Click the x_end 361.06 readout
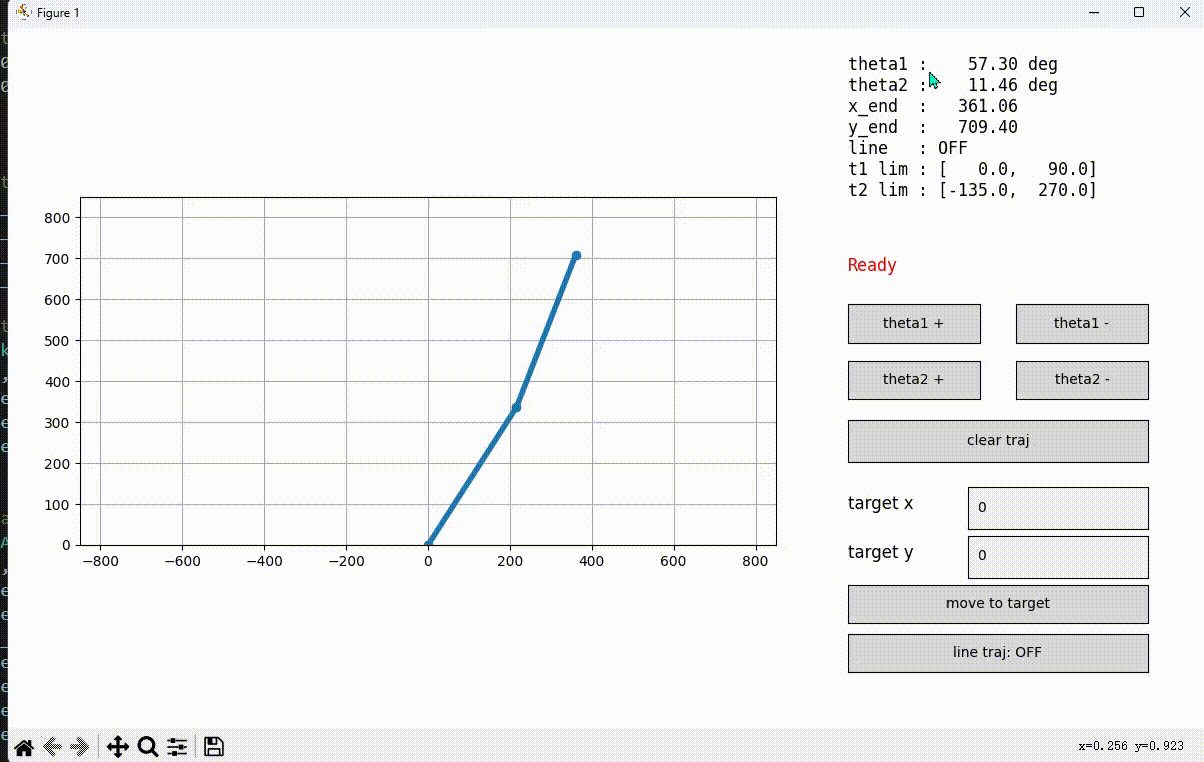 933,106
